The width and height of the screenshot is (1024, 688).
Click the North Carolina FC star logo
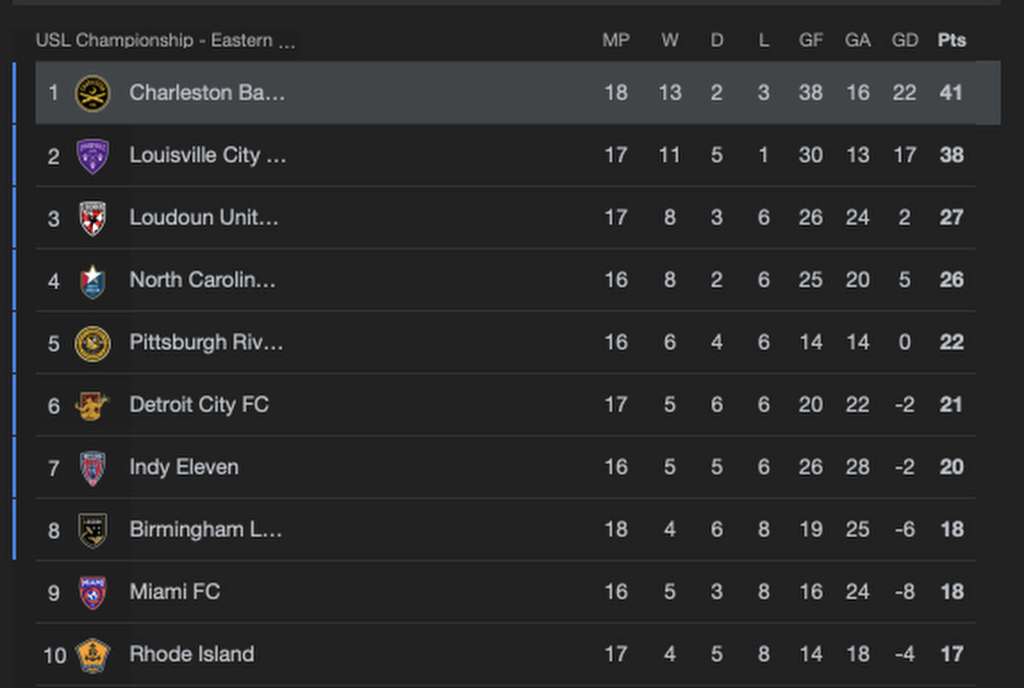pyautogui.click(x=93, y=281)
